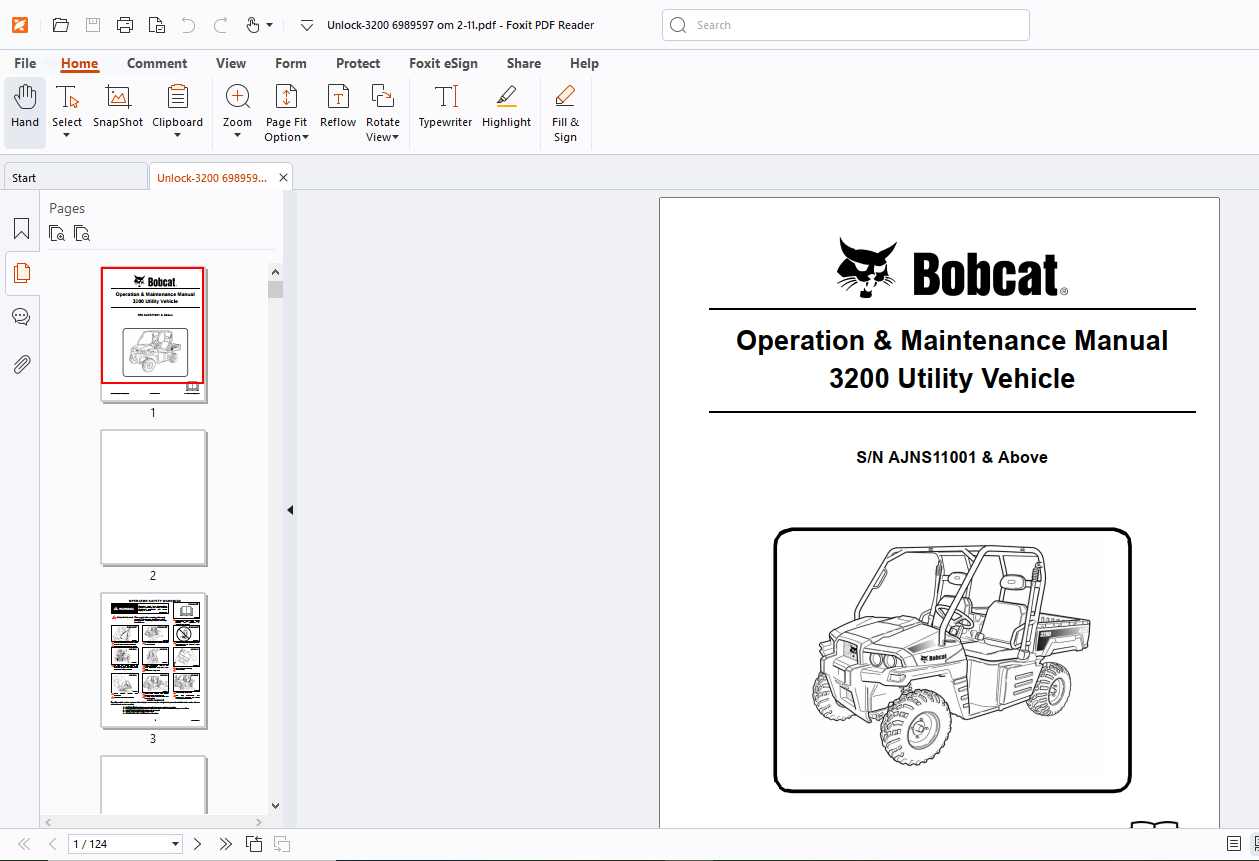Open the Attachments paperclip panel
Image resolution: width=1259 pixels, height=861 pixels.
(21, 364)
